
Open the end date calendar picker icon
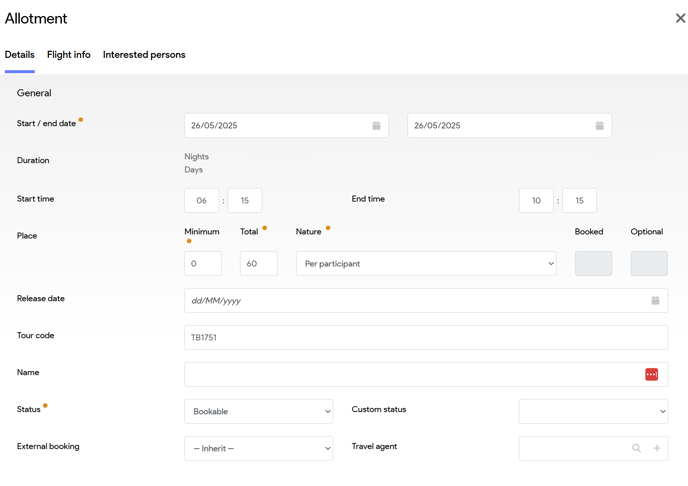pos(599,126)
